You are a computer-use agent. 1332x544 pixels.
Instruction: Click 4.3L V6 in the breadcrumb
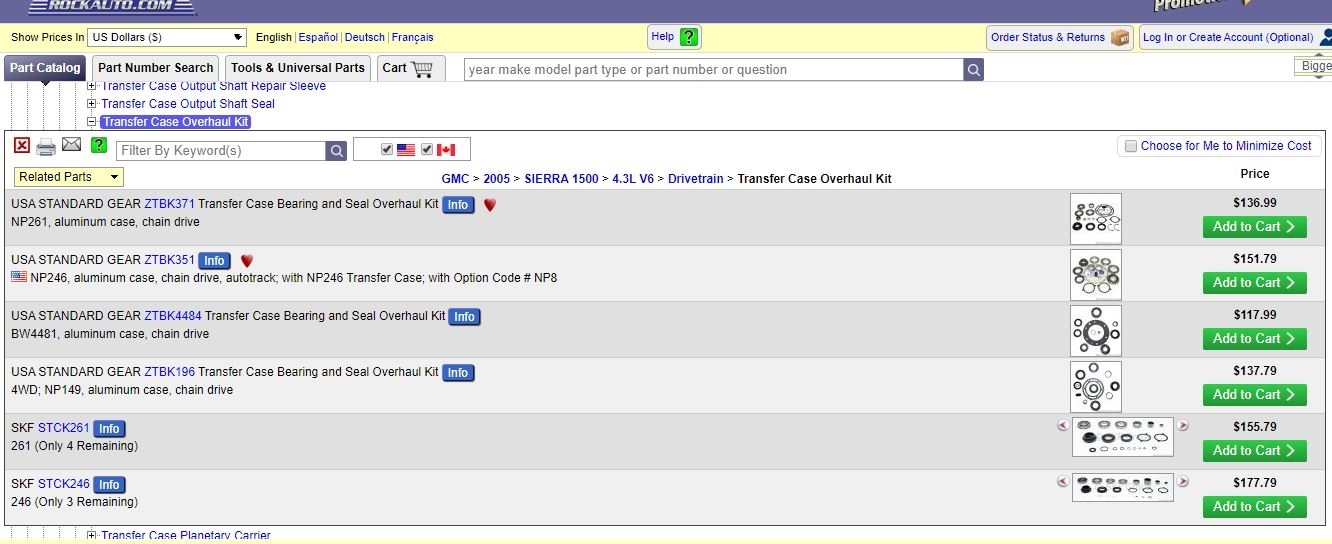(x=633, y=179)
